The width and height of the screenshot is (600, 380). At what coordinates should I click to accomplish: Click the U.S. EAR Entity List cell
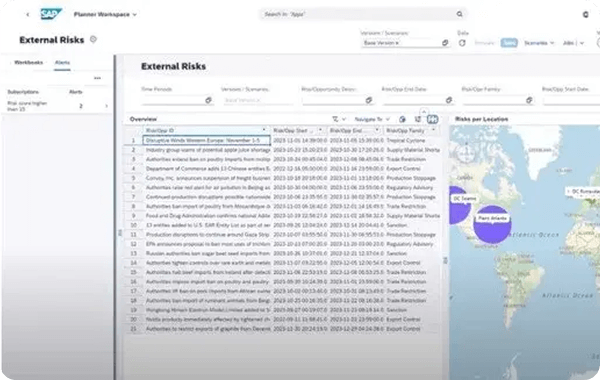[x=207, y=225]
